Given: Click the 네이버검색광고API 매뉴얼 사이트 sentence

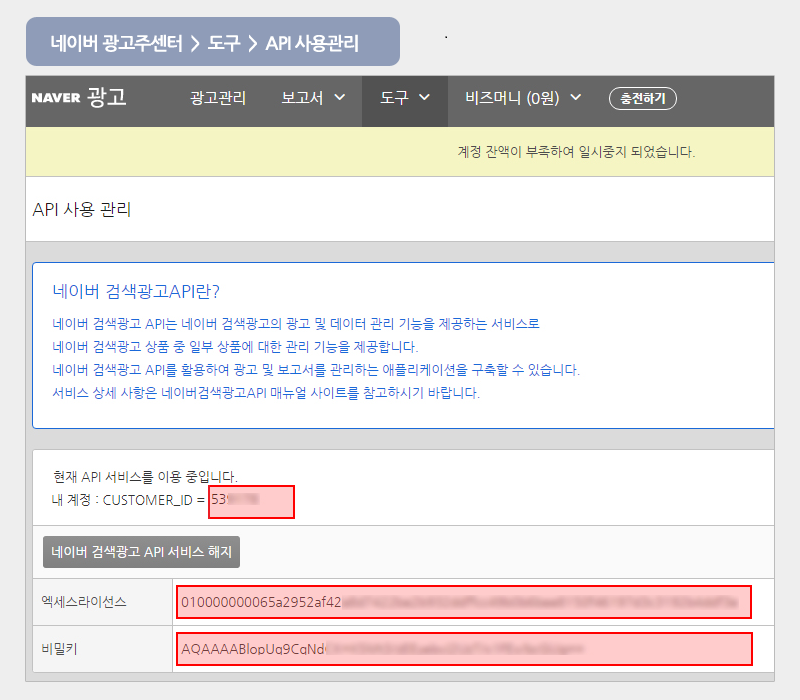Looking at the screenshot, I should coord(266,393).
